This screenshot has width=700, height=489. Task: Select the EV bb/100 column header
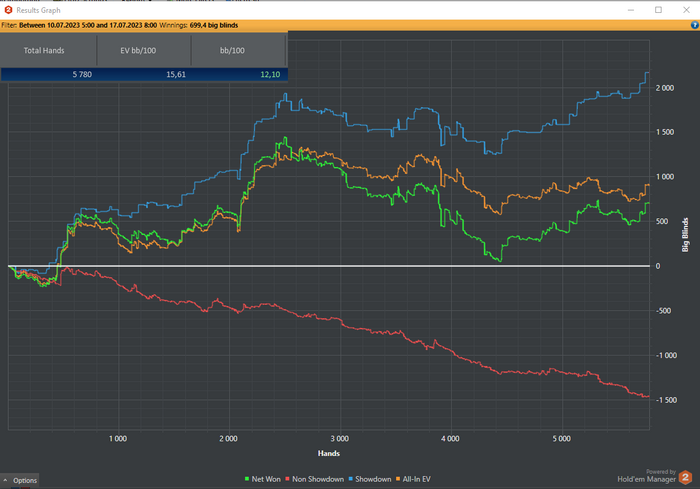point(144,50)
